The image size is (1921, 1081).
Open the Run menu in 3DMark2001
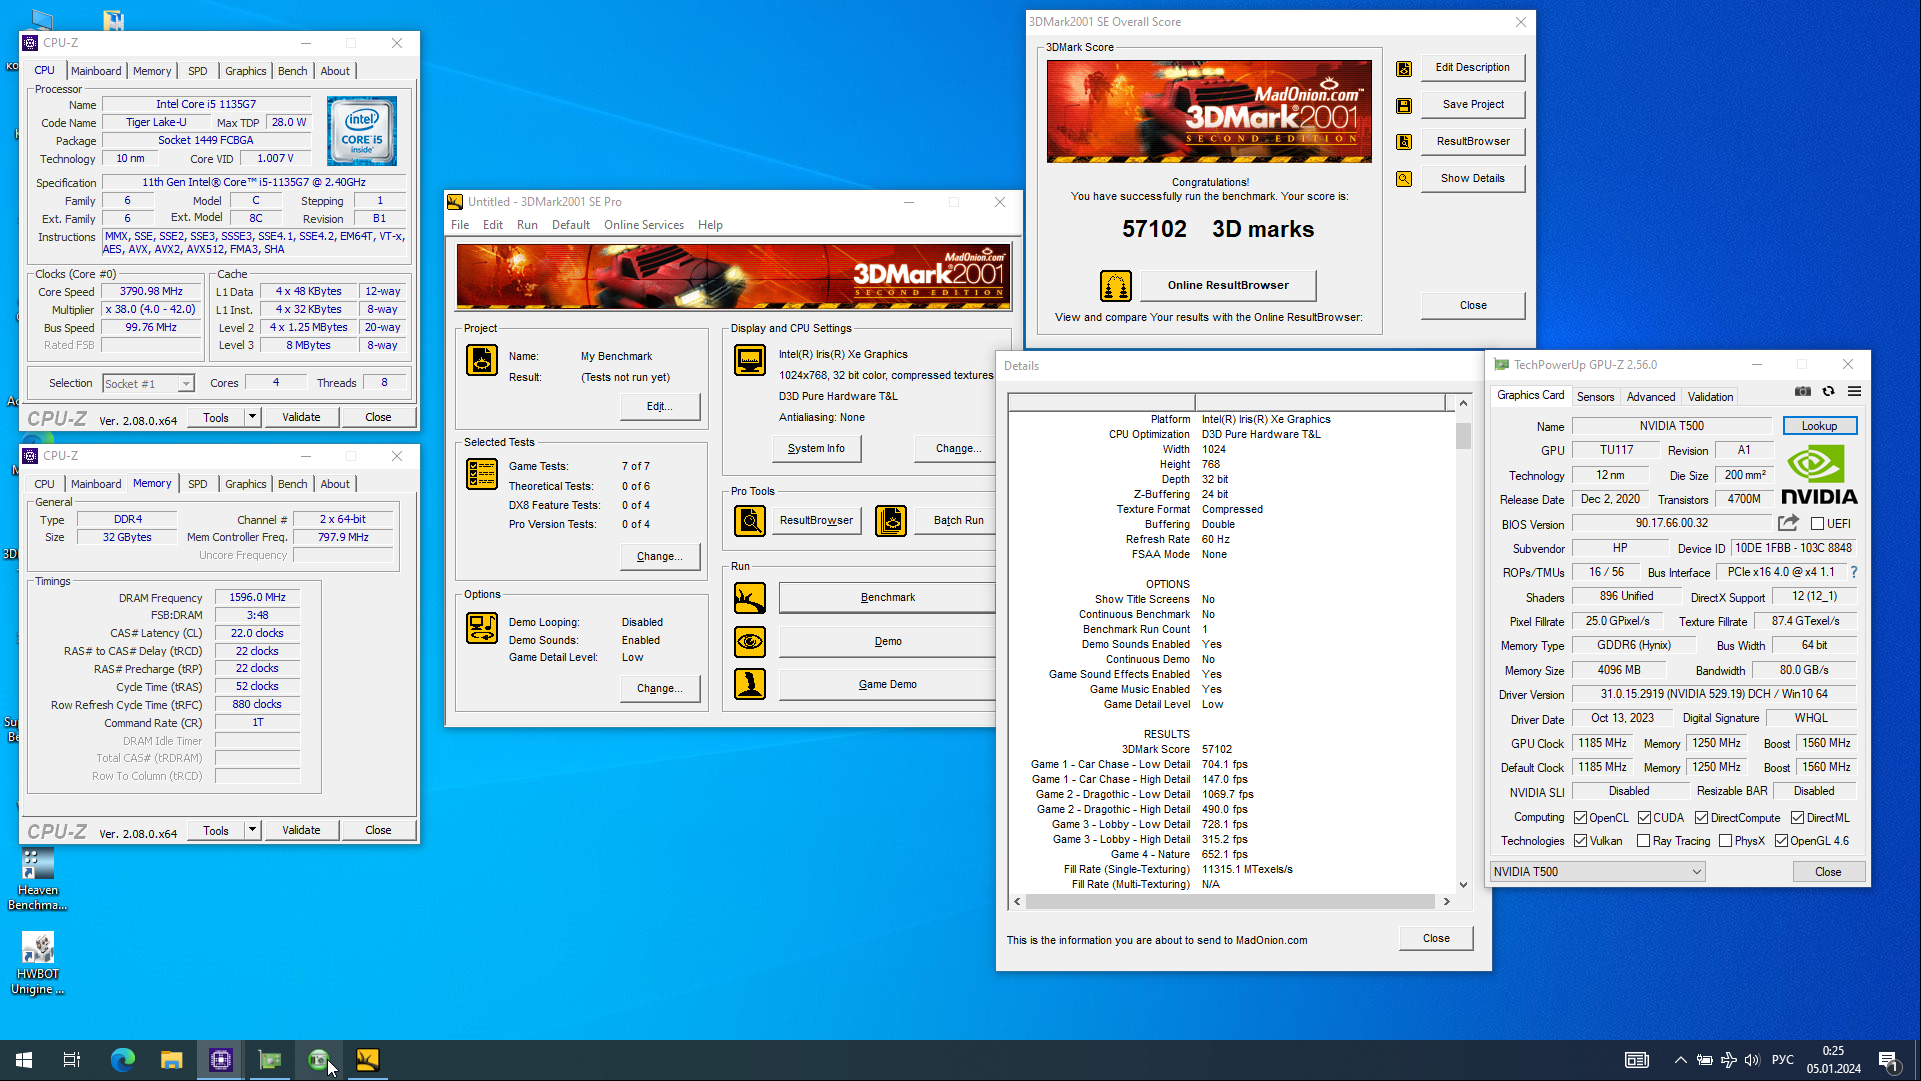click(527, 225)
